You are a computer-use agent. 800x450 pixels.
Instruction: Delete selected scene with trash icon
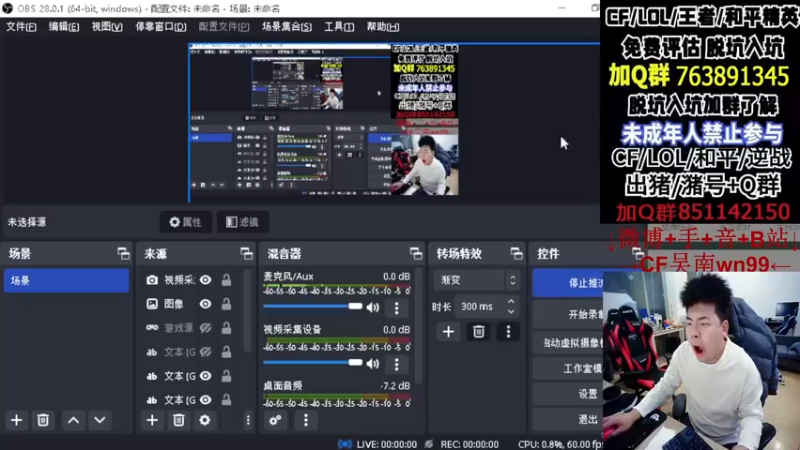pos(43,420)
